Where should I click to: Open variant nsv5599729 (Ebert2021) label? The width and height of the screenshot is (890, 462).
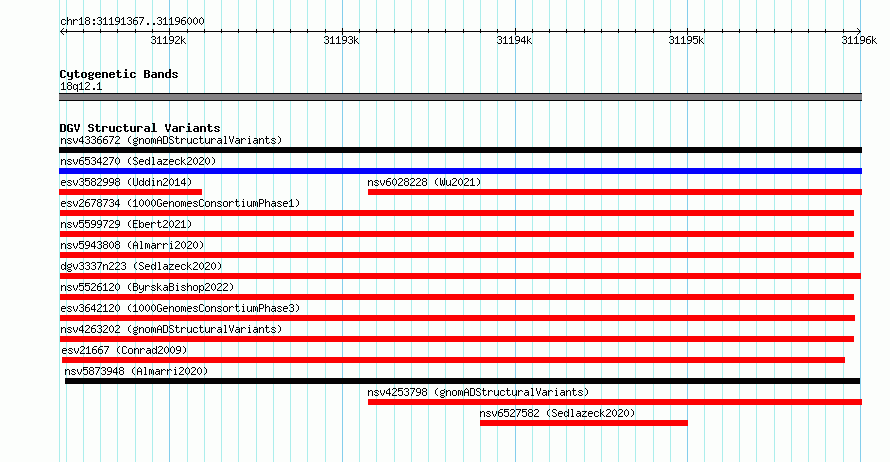[x=126, y=224]
